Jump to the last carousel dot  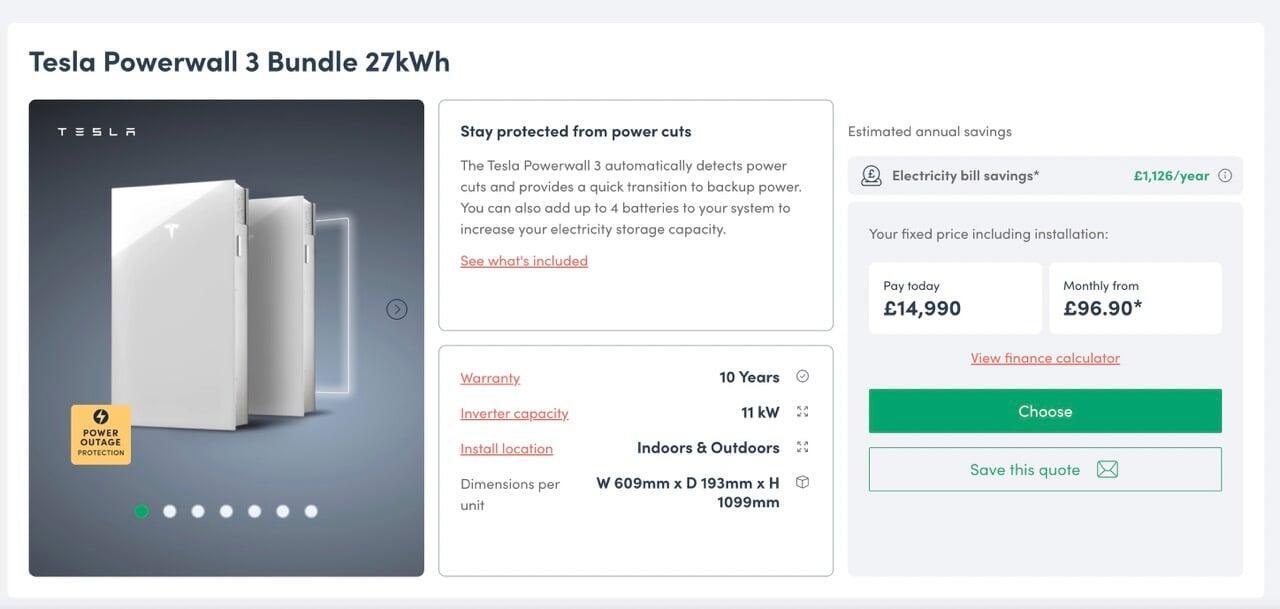[x=311, y=511]
